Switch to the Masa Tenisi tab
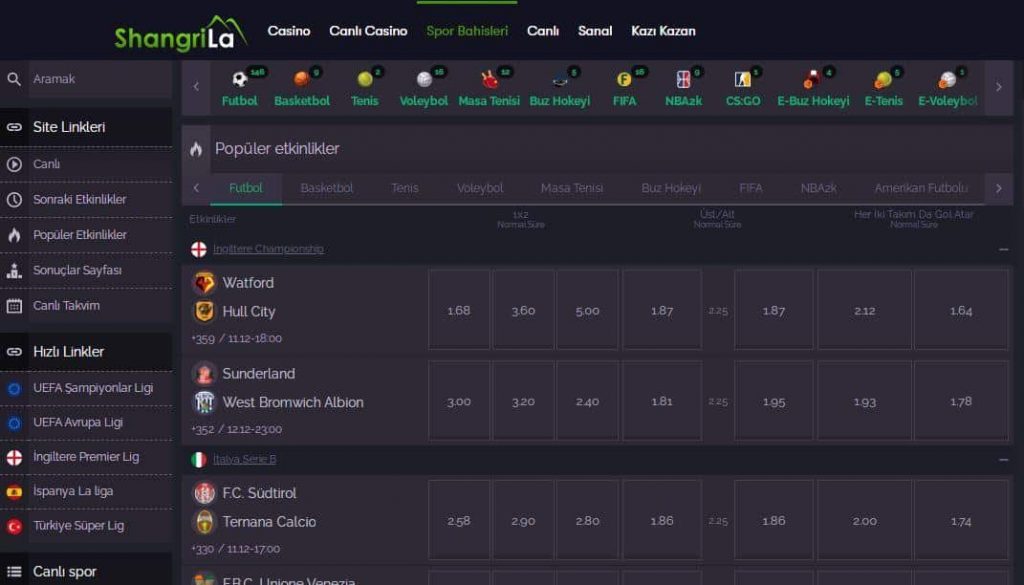 tap(572, 188)
